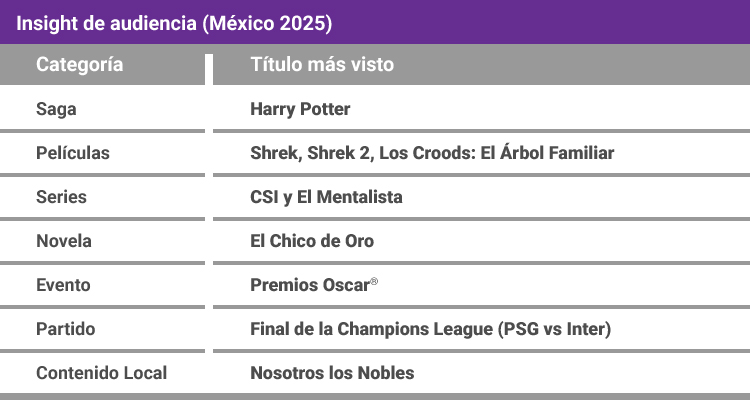Click 'CSI y El Mentalista' text
The height and width of the screenshot is (400, 750).
coord(326,197)
